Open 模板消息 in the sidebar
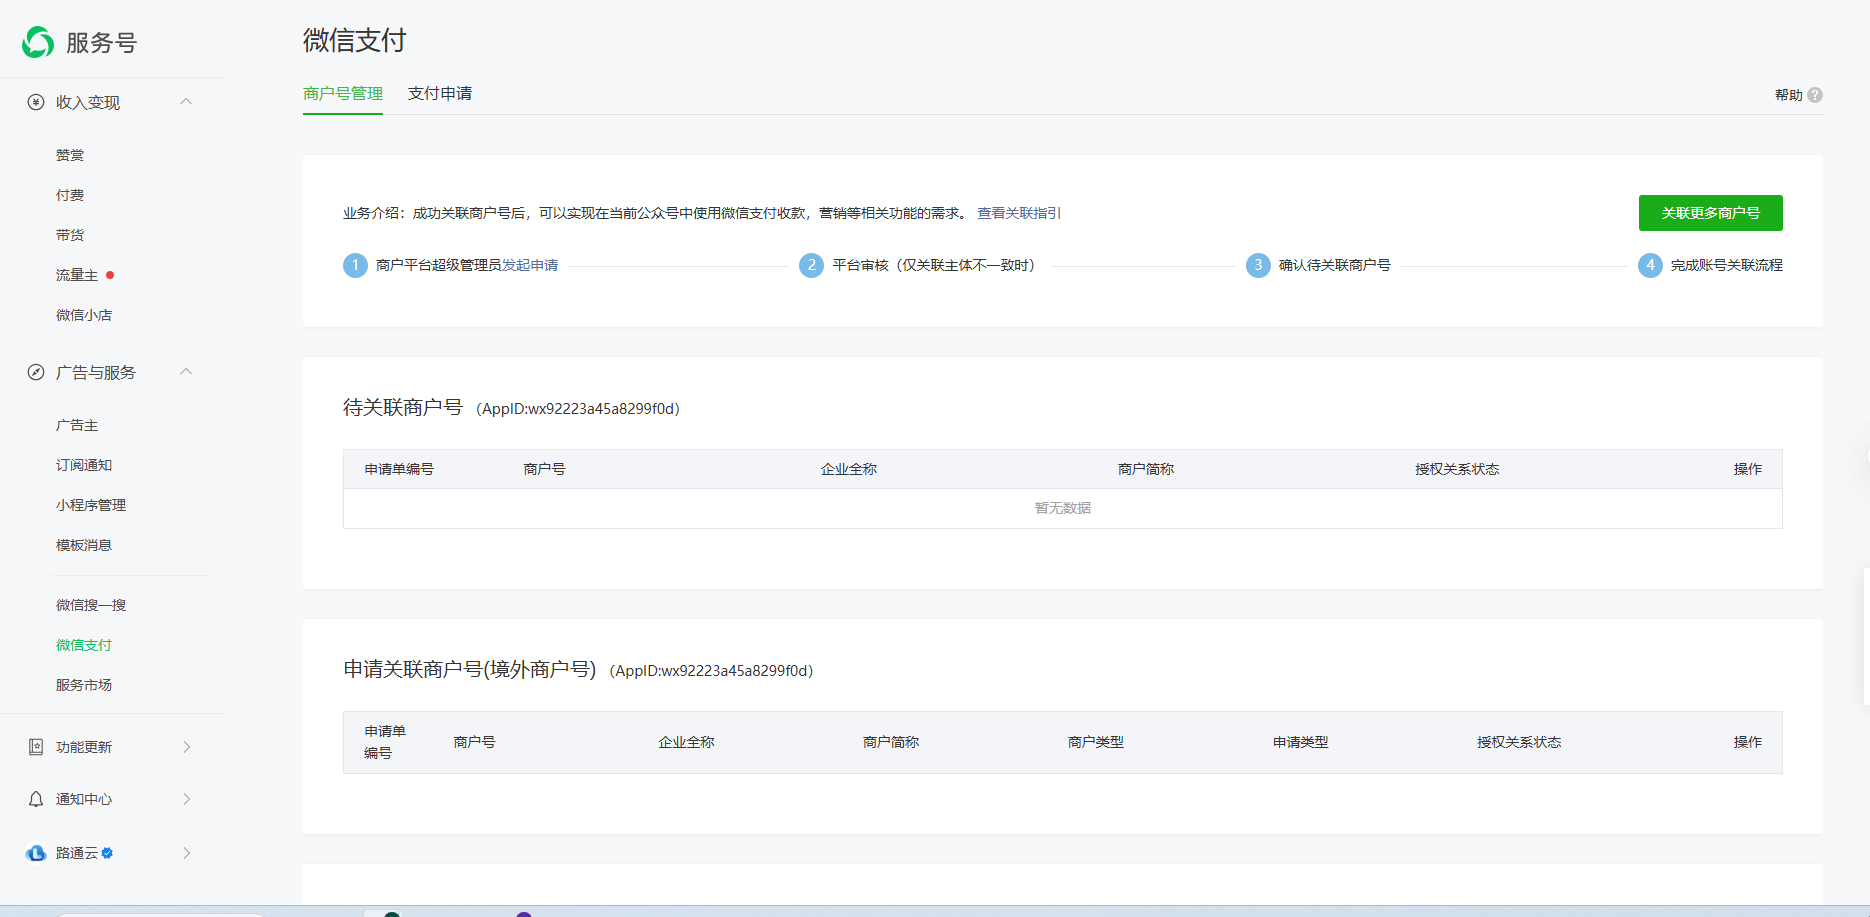1870x917 pixels. pyautogui.click(x=84, y=545)
